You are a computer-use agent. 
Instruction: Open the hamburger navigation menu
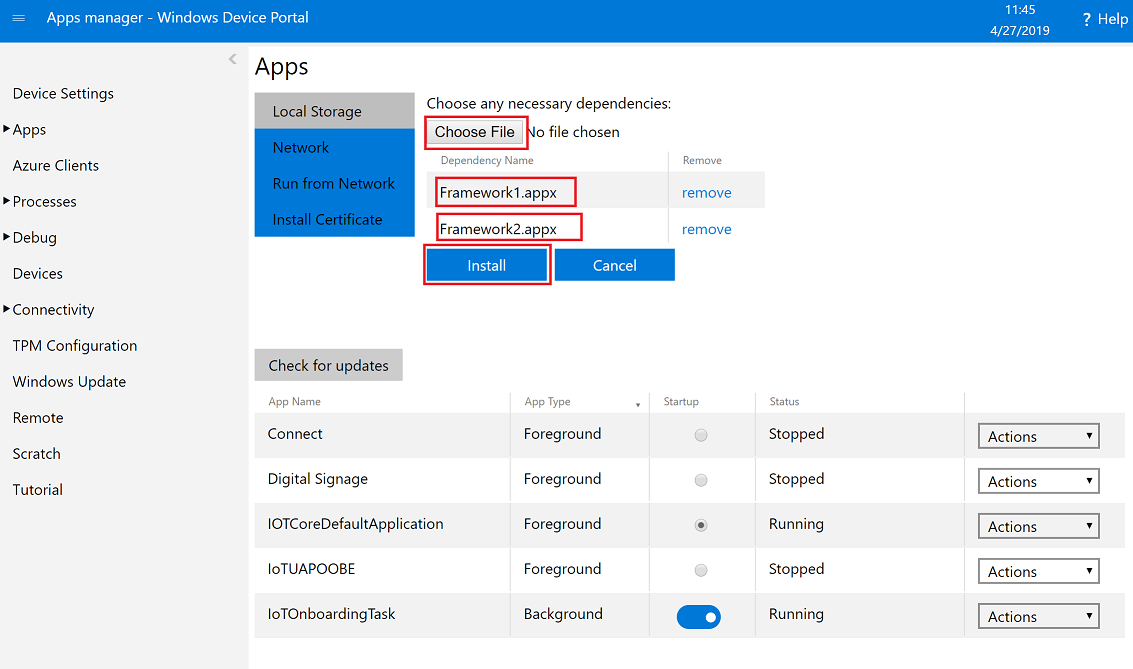[18, 18]
